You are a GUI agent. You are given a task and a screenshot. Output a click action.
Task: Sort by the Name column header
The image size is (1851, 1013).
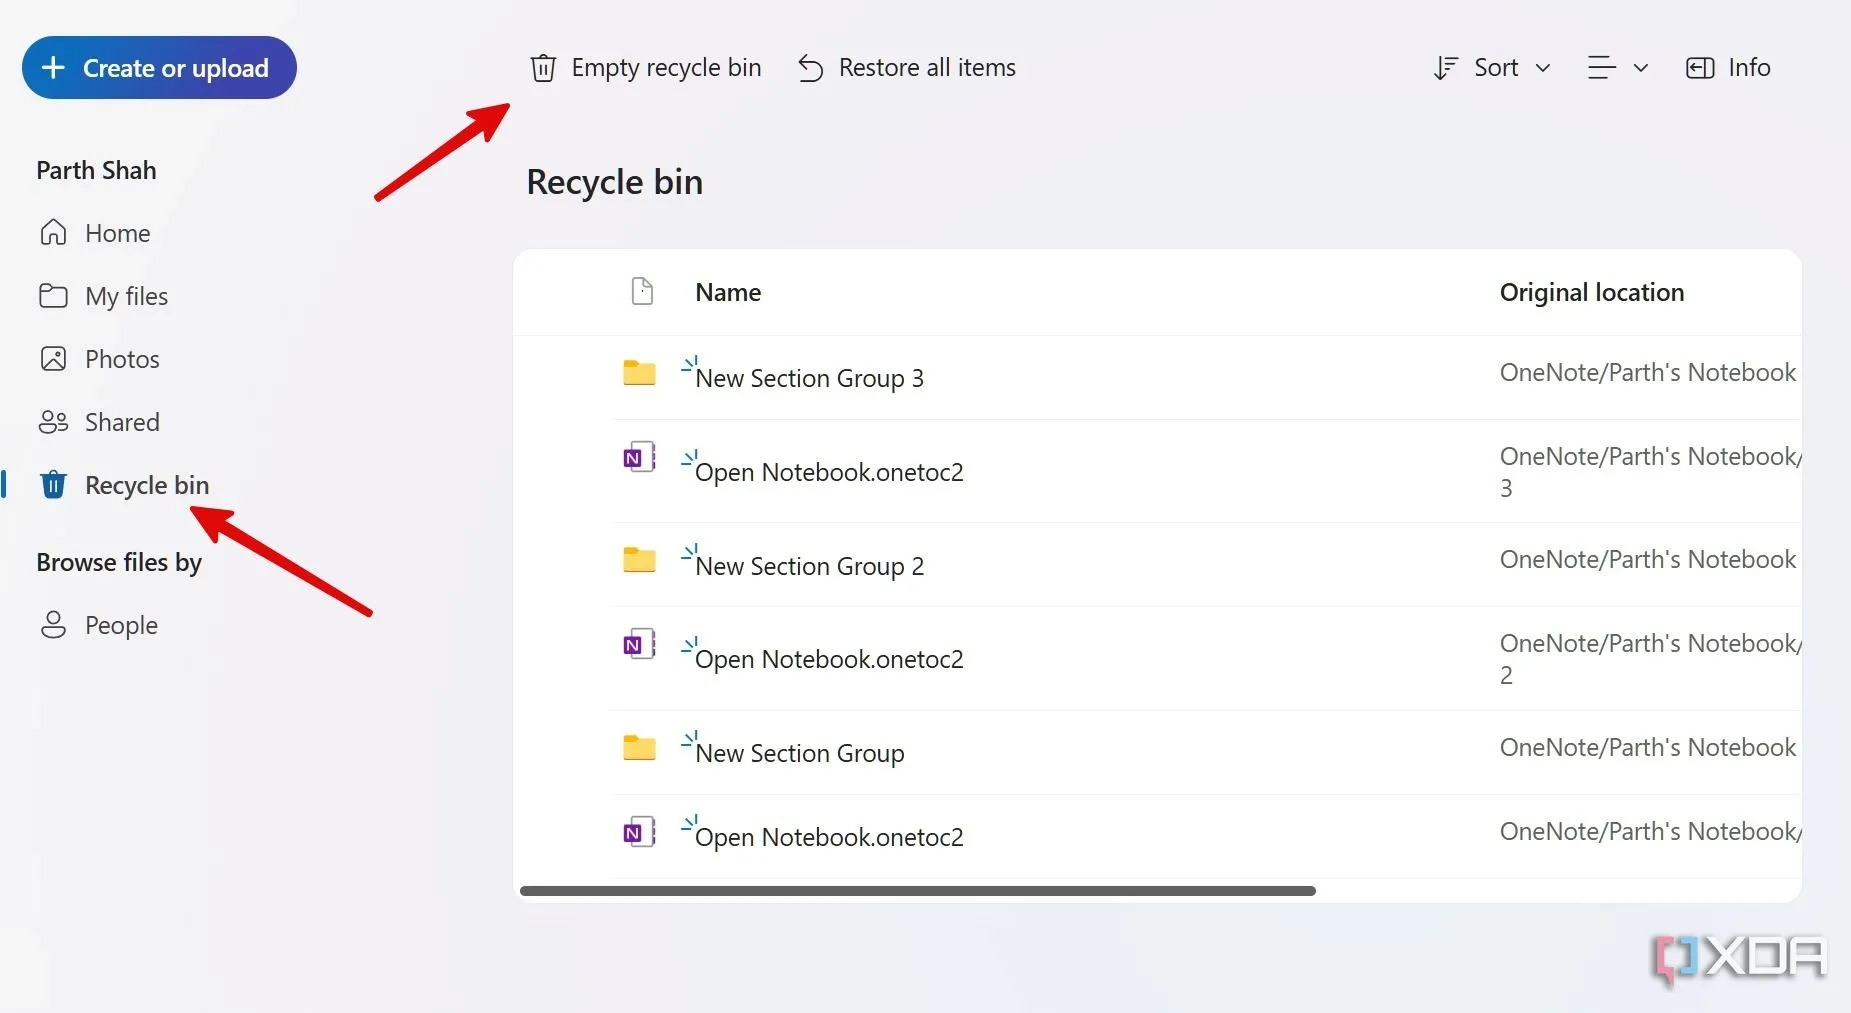(x=728, y=292)
